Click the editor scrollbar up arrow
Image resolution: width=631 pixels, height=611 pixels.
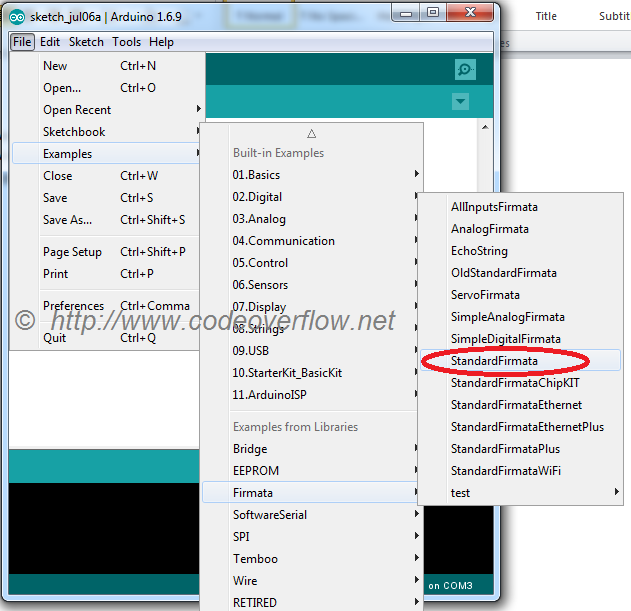click(x=485, y=127)
